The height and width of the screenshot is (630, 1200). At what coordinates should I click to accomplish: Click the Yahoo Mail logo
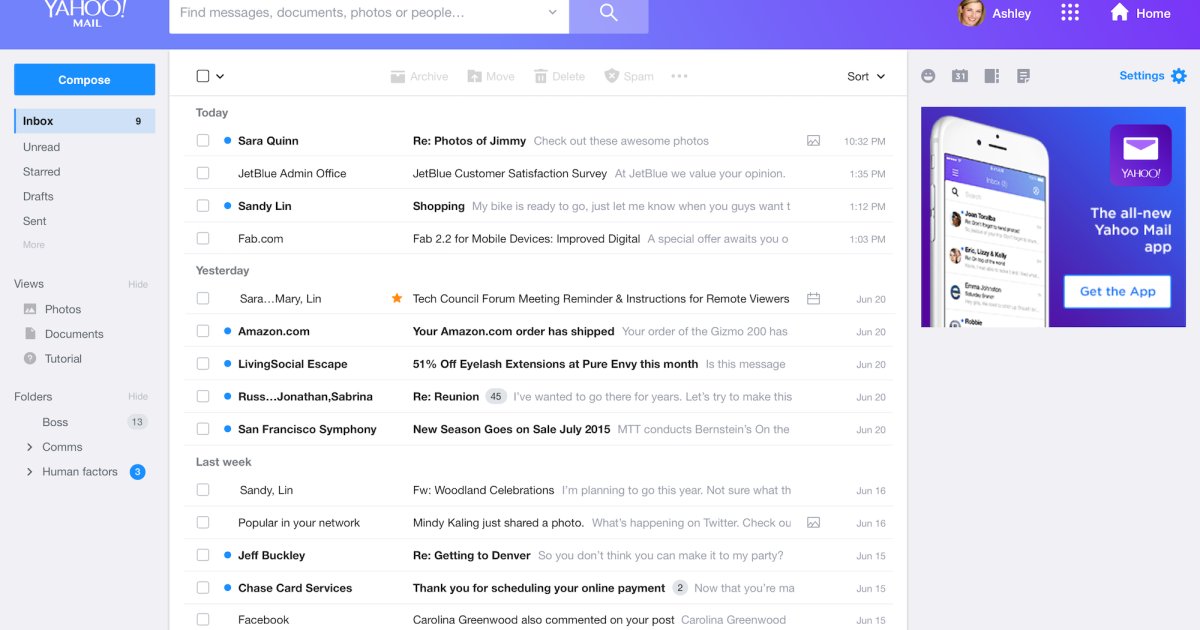coord(85,13)
